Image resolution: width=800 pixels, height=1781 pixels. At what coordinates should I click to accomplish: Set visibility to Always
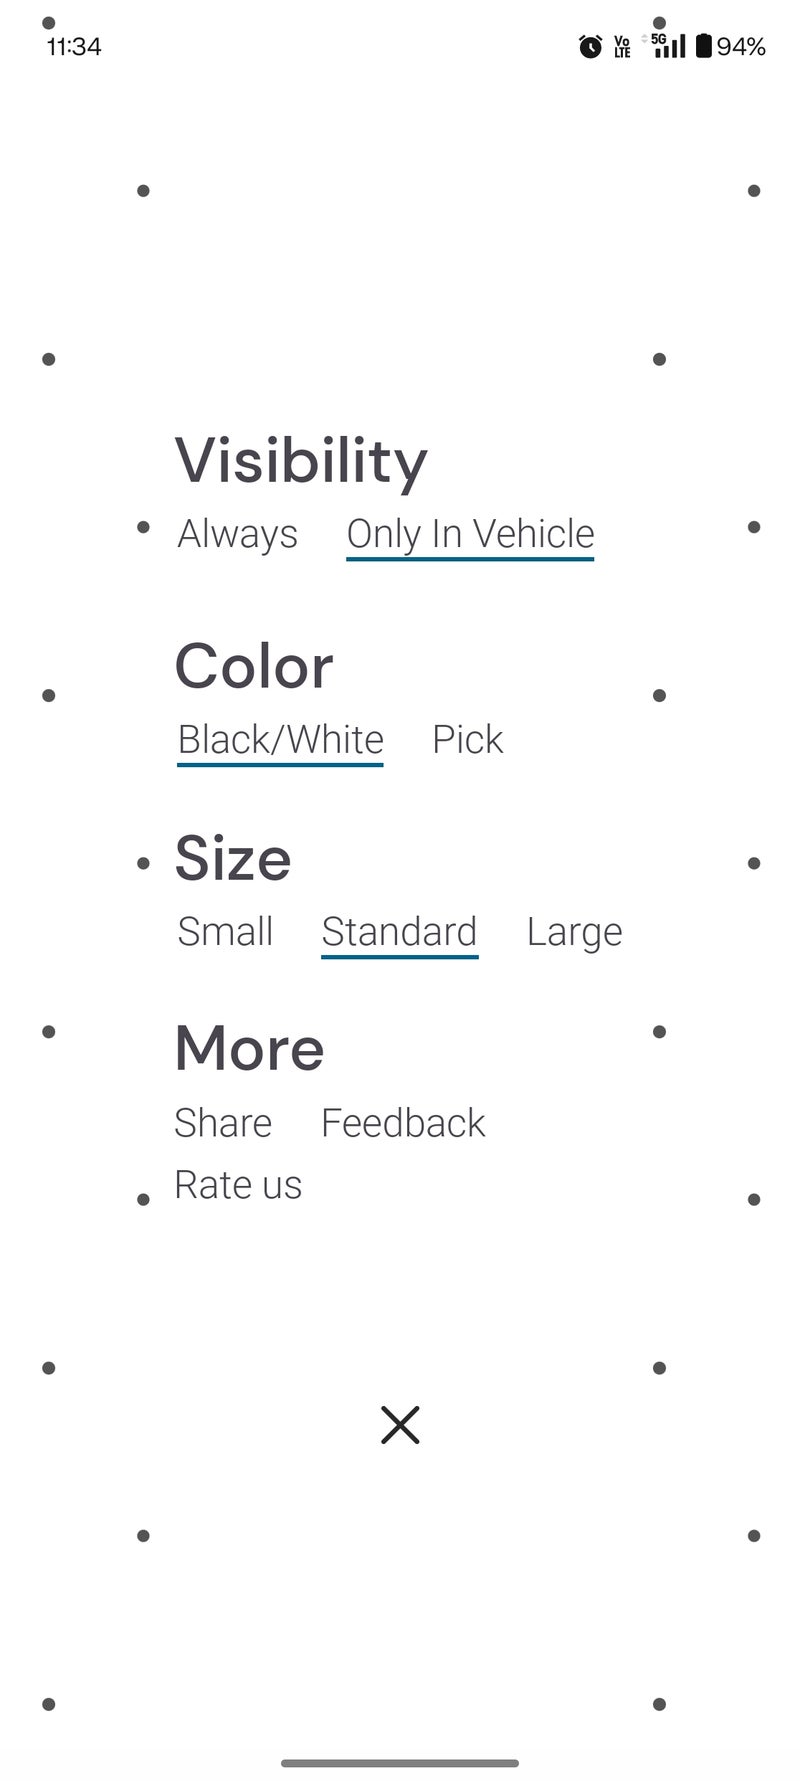(x=238, y=534)
